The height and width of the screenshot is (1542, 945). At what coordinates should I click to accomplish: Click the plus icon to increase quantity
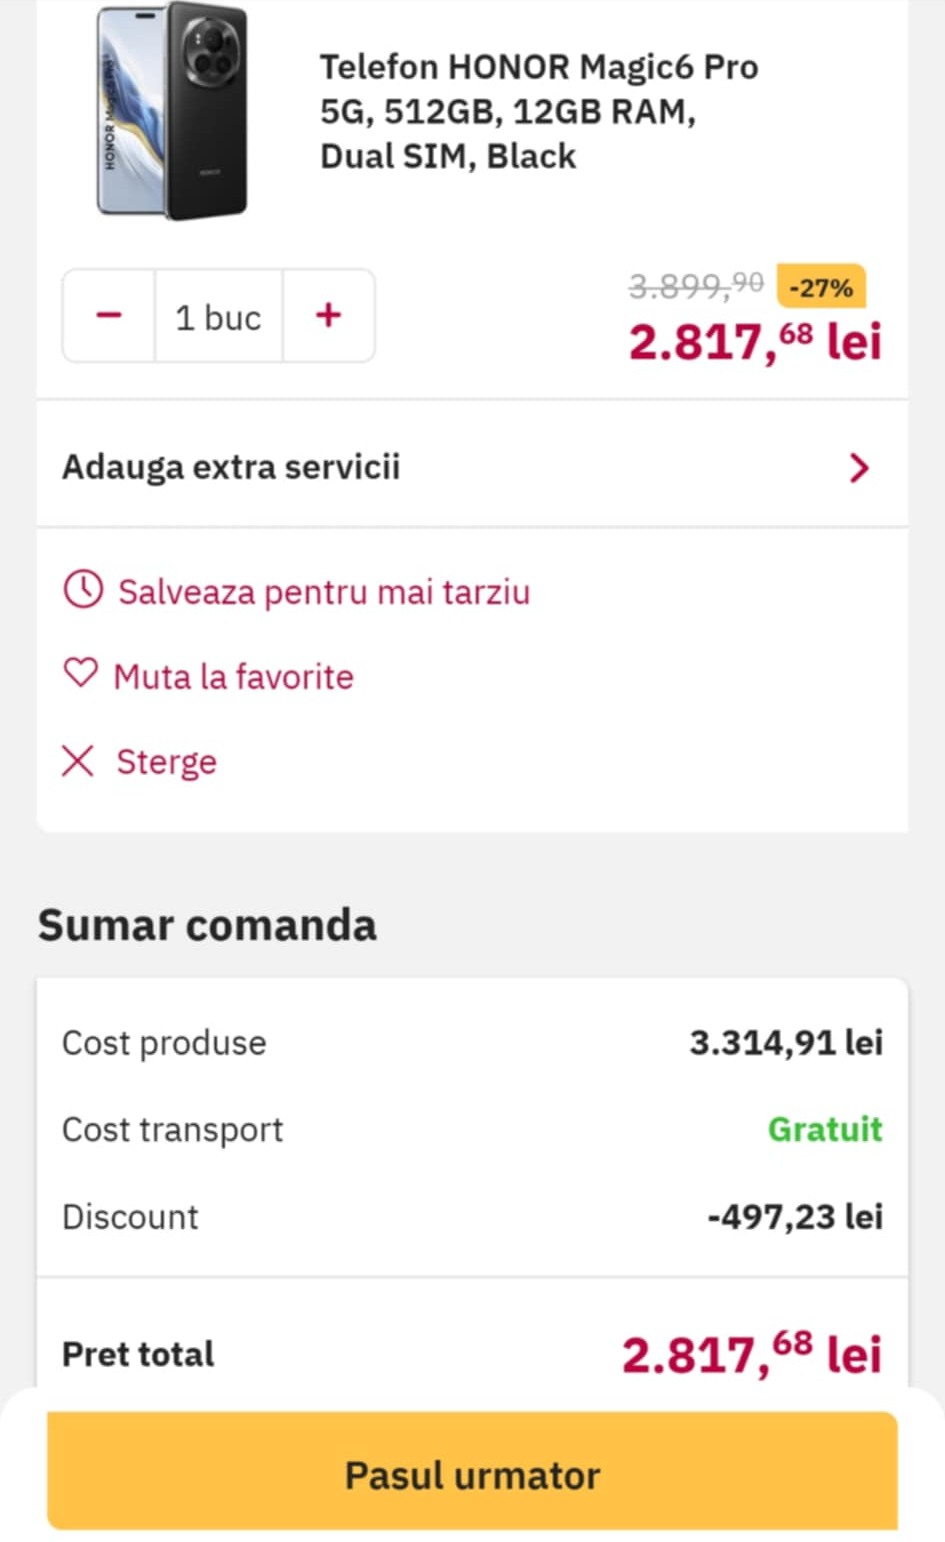click(328, 316)
